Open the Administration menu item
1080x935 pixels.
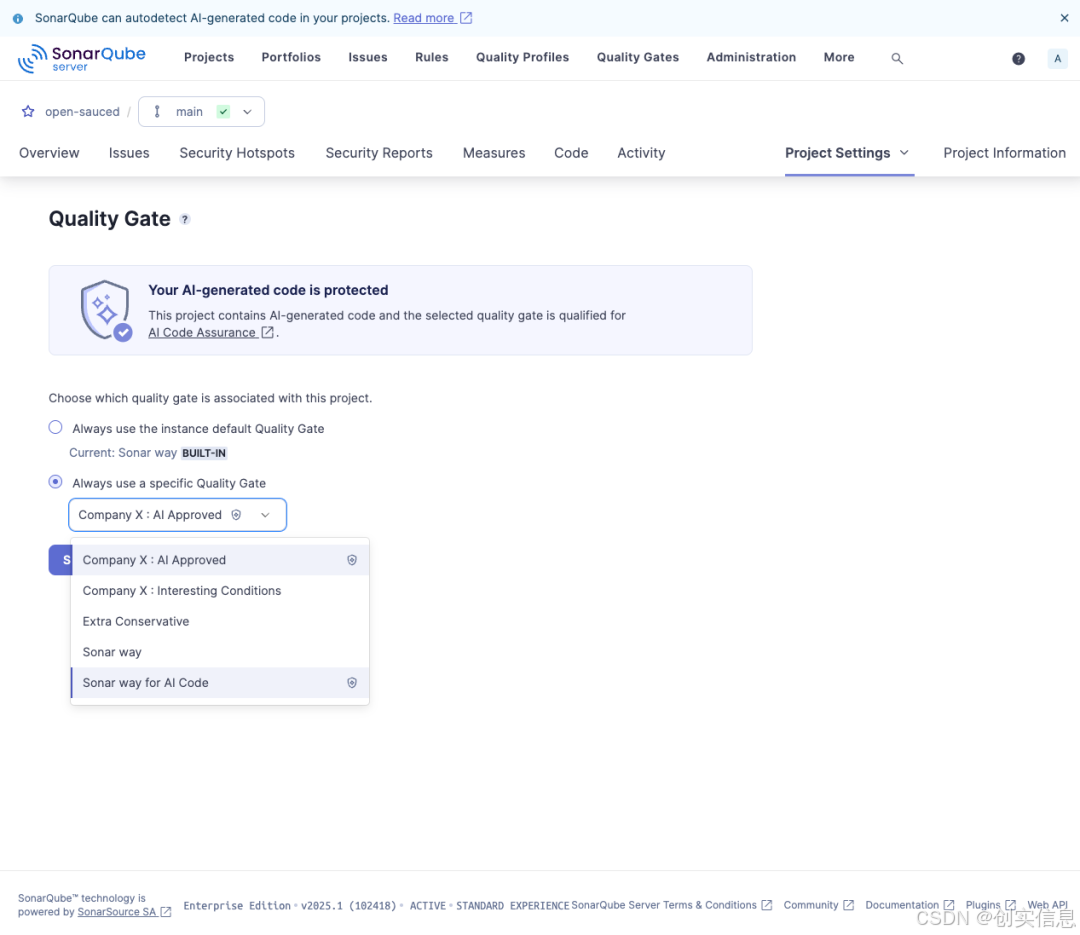pos(751,57)
